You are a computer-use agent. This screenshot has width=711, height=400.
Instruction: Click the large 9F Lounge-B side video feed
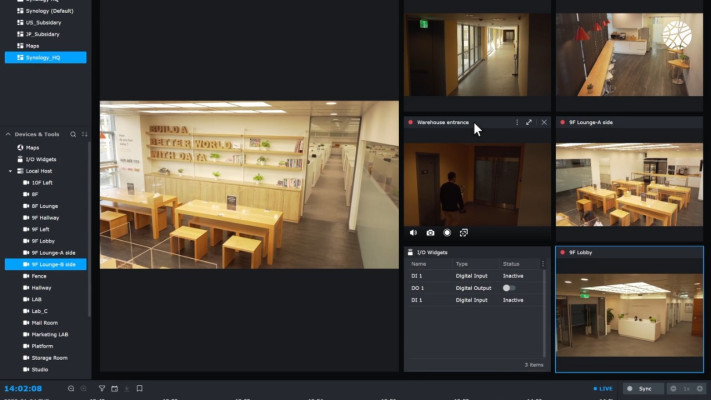(249, 185)
